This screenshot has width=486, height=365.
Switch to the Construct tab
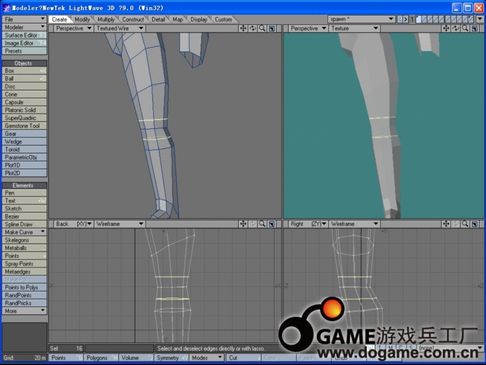(133, 19)
